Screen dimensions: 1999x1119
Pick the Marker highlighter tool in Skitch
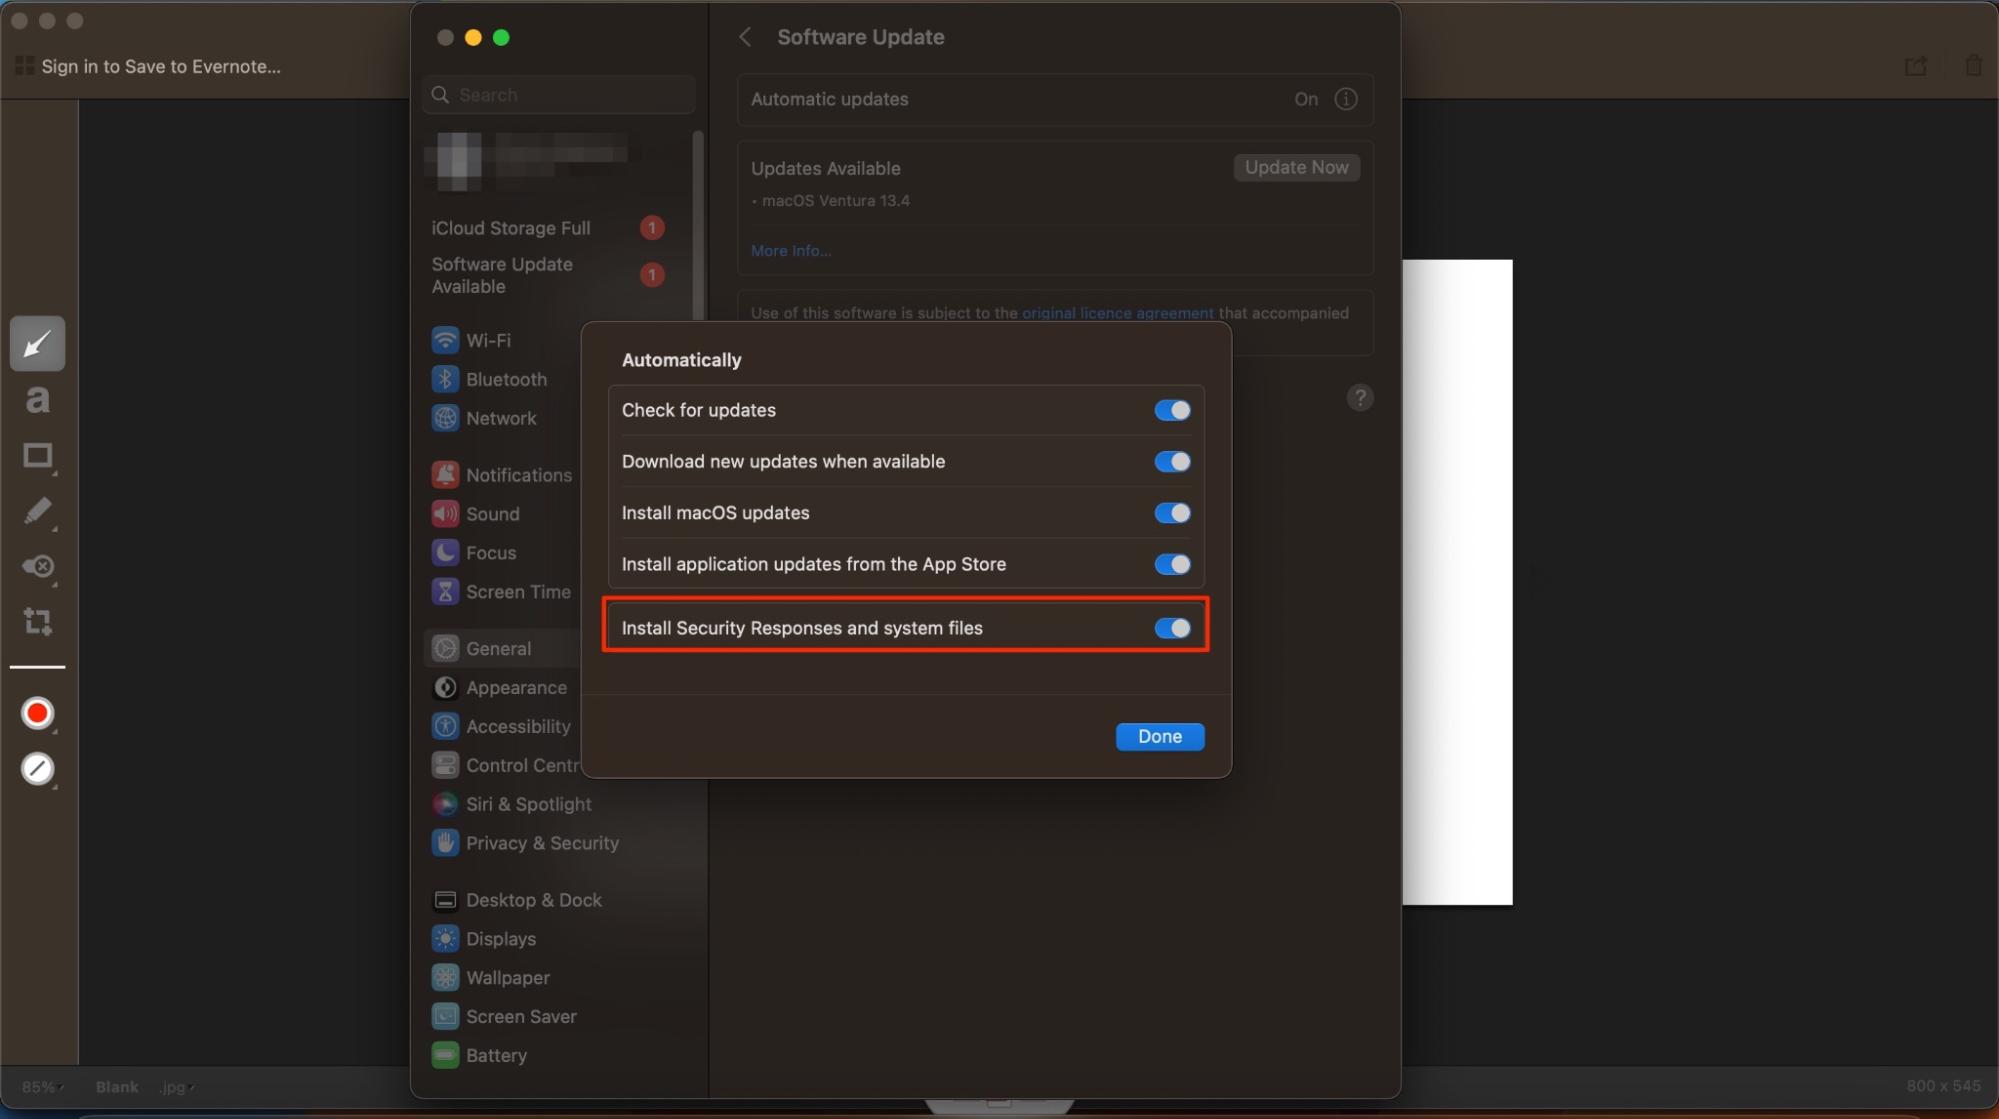click(38, 512)
